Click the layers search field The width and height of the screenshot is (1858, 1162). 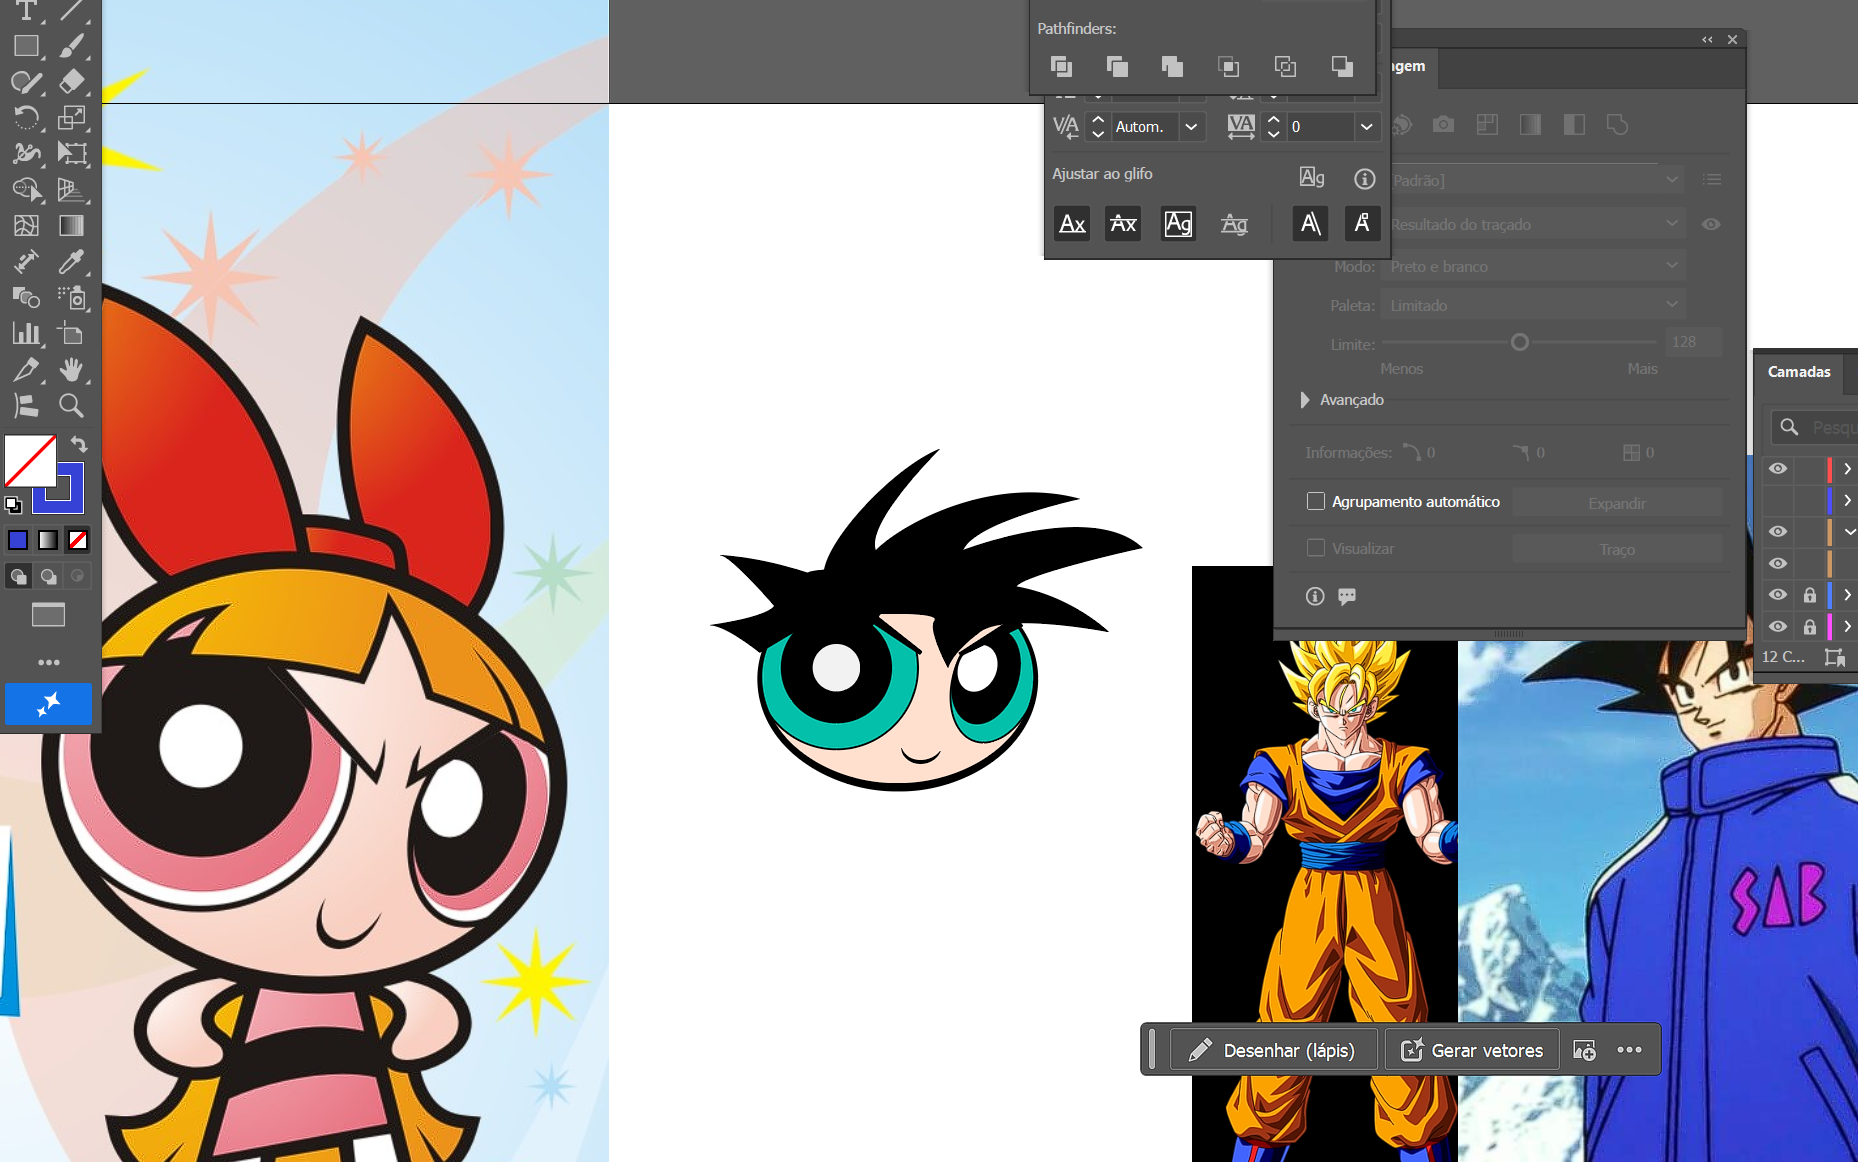(x=1828, y=427)
